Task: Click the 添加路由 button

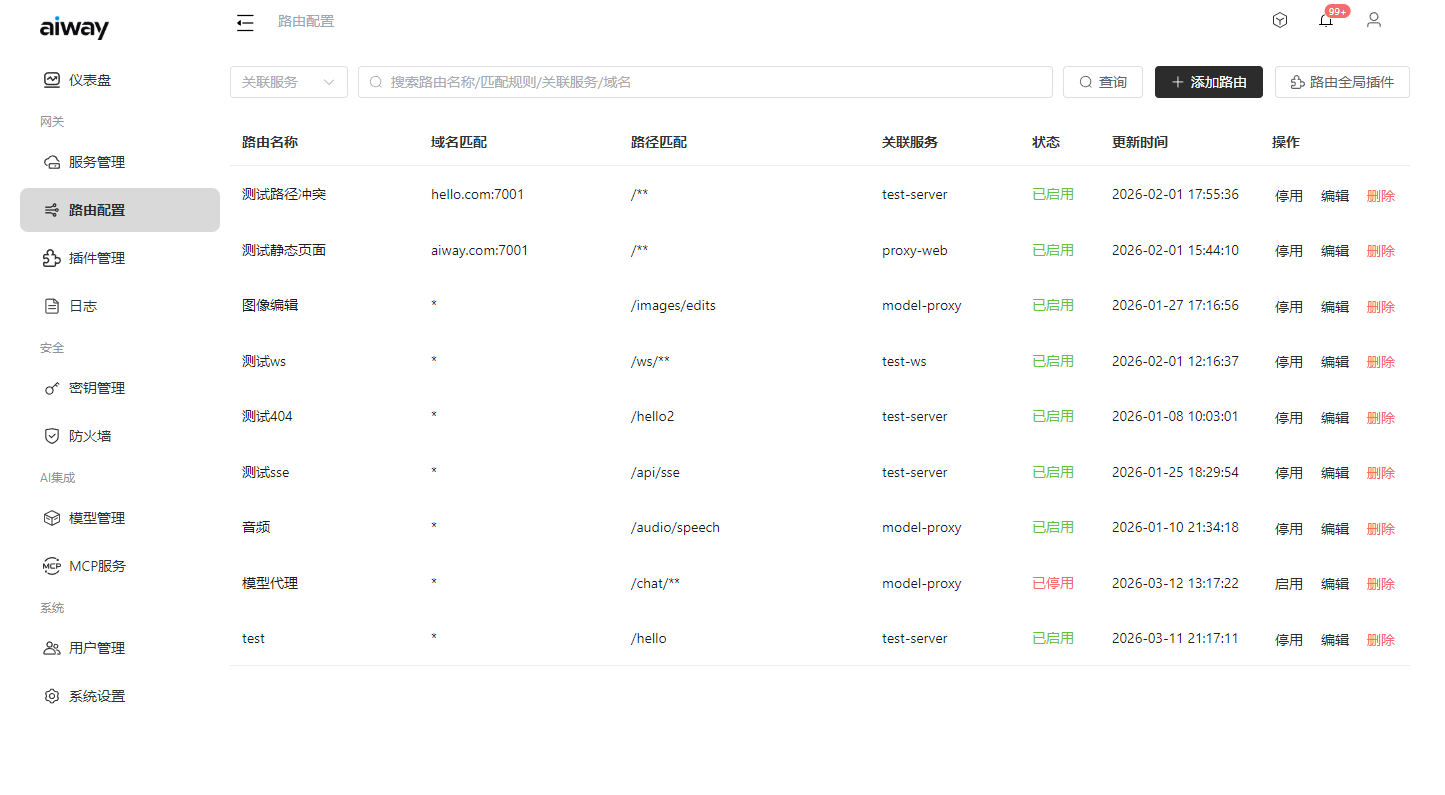Action: [x=1208, y=82]
